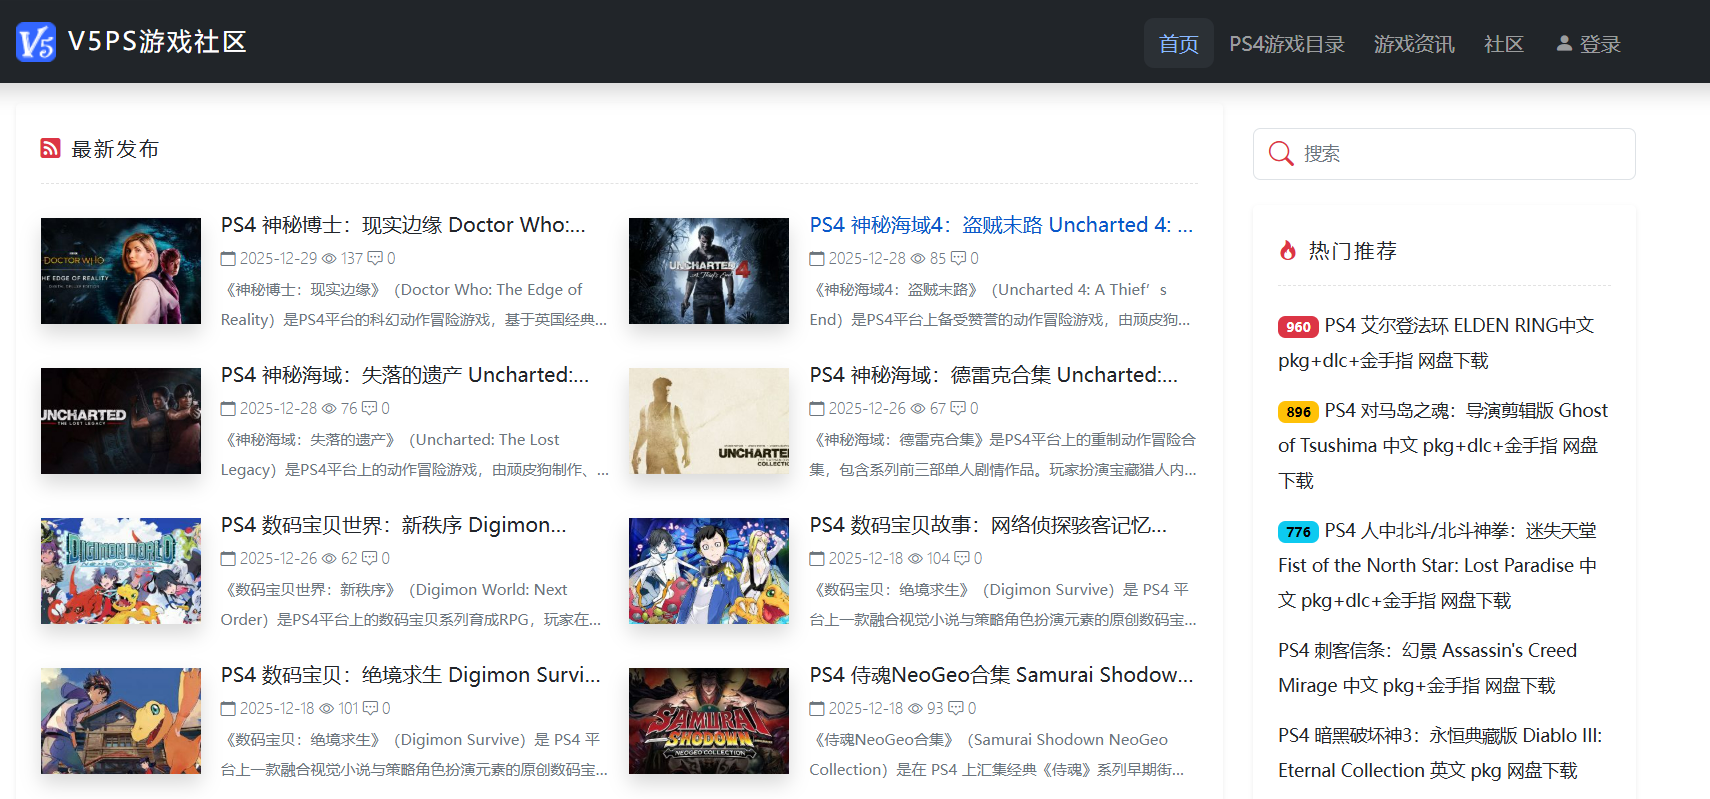Click comment icon on 失落的遗产 post

click(369, 408)
